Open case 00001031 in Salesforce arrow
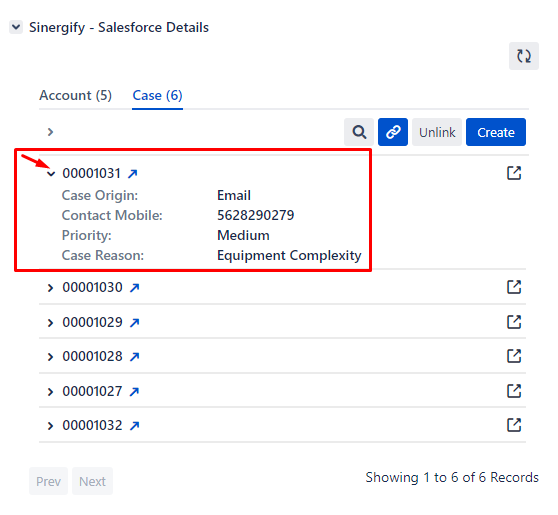 (133, 174)
